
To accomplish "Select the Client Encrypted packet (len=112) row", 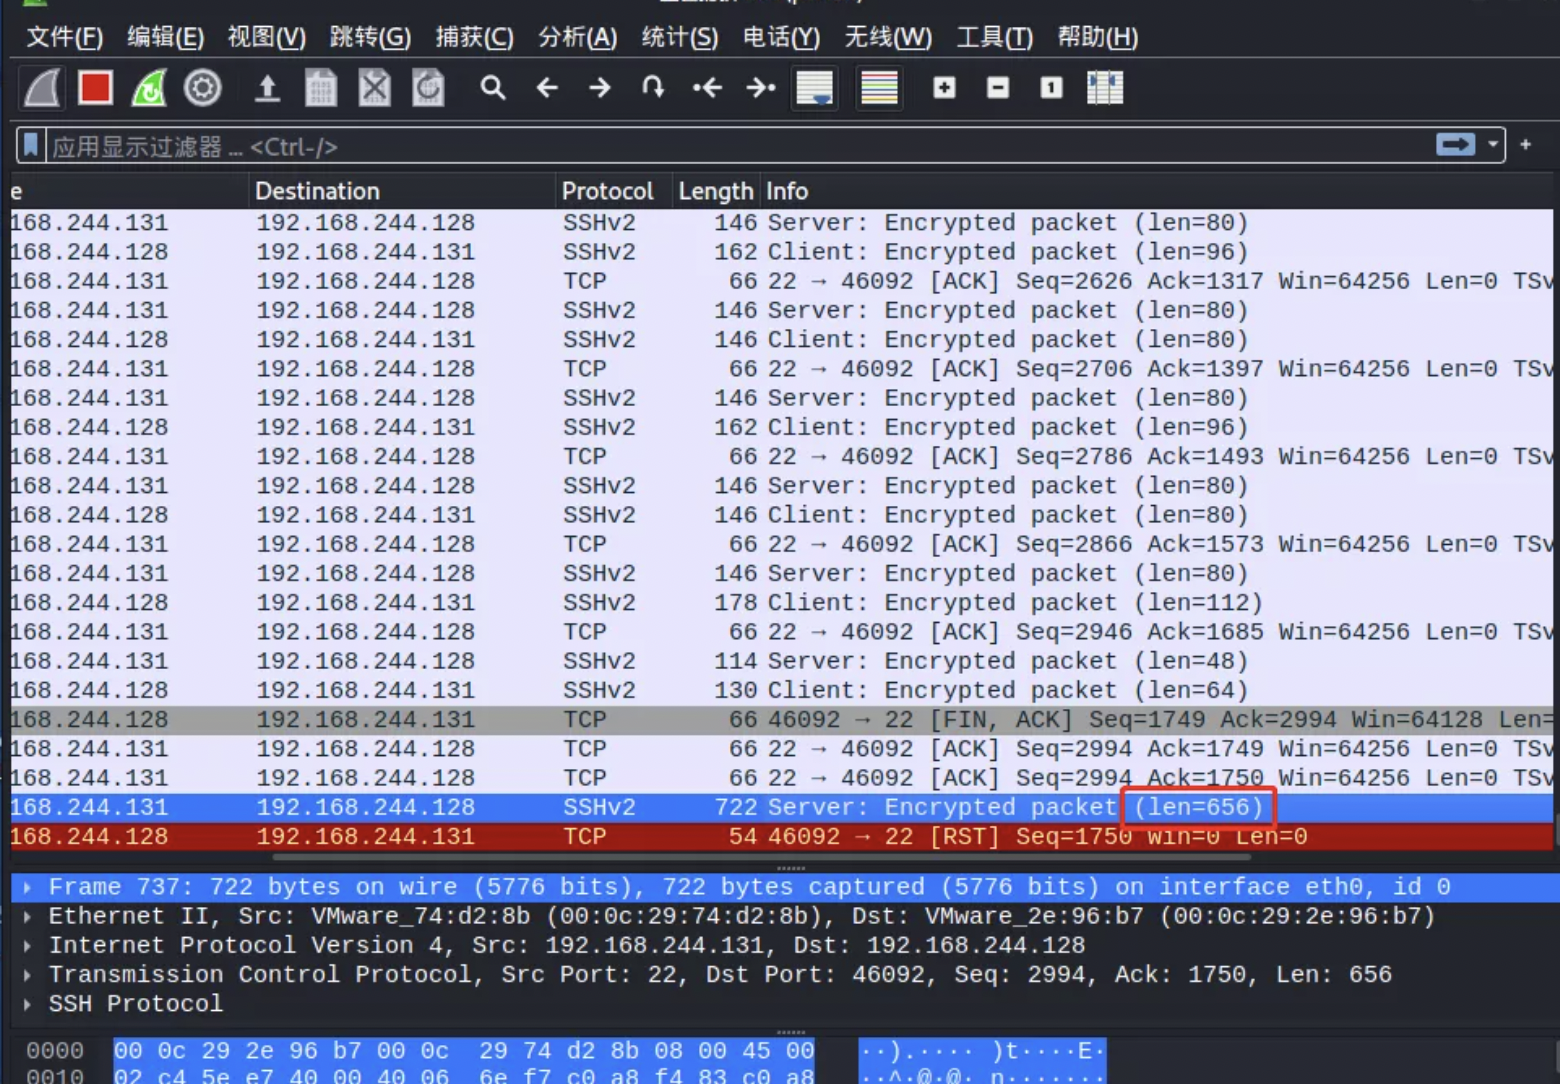I will tap(782, 603).
